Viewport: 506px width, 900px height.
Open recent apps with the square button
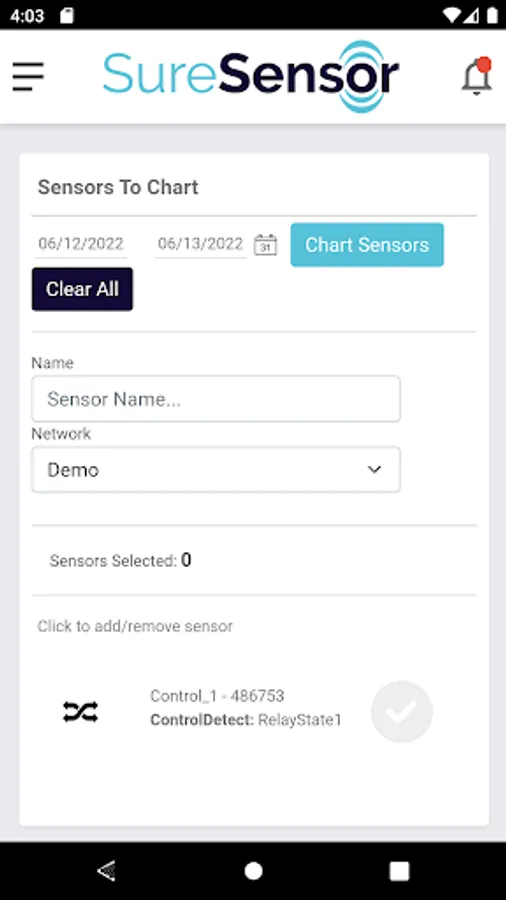click(x=399, y=871)
